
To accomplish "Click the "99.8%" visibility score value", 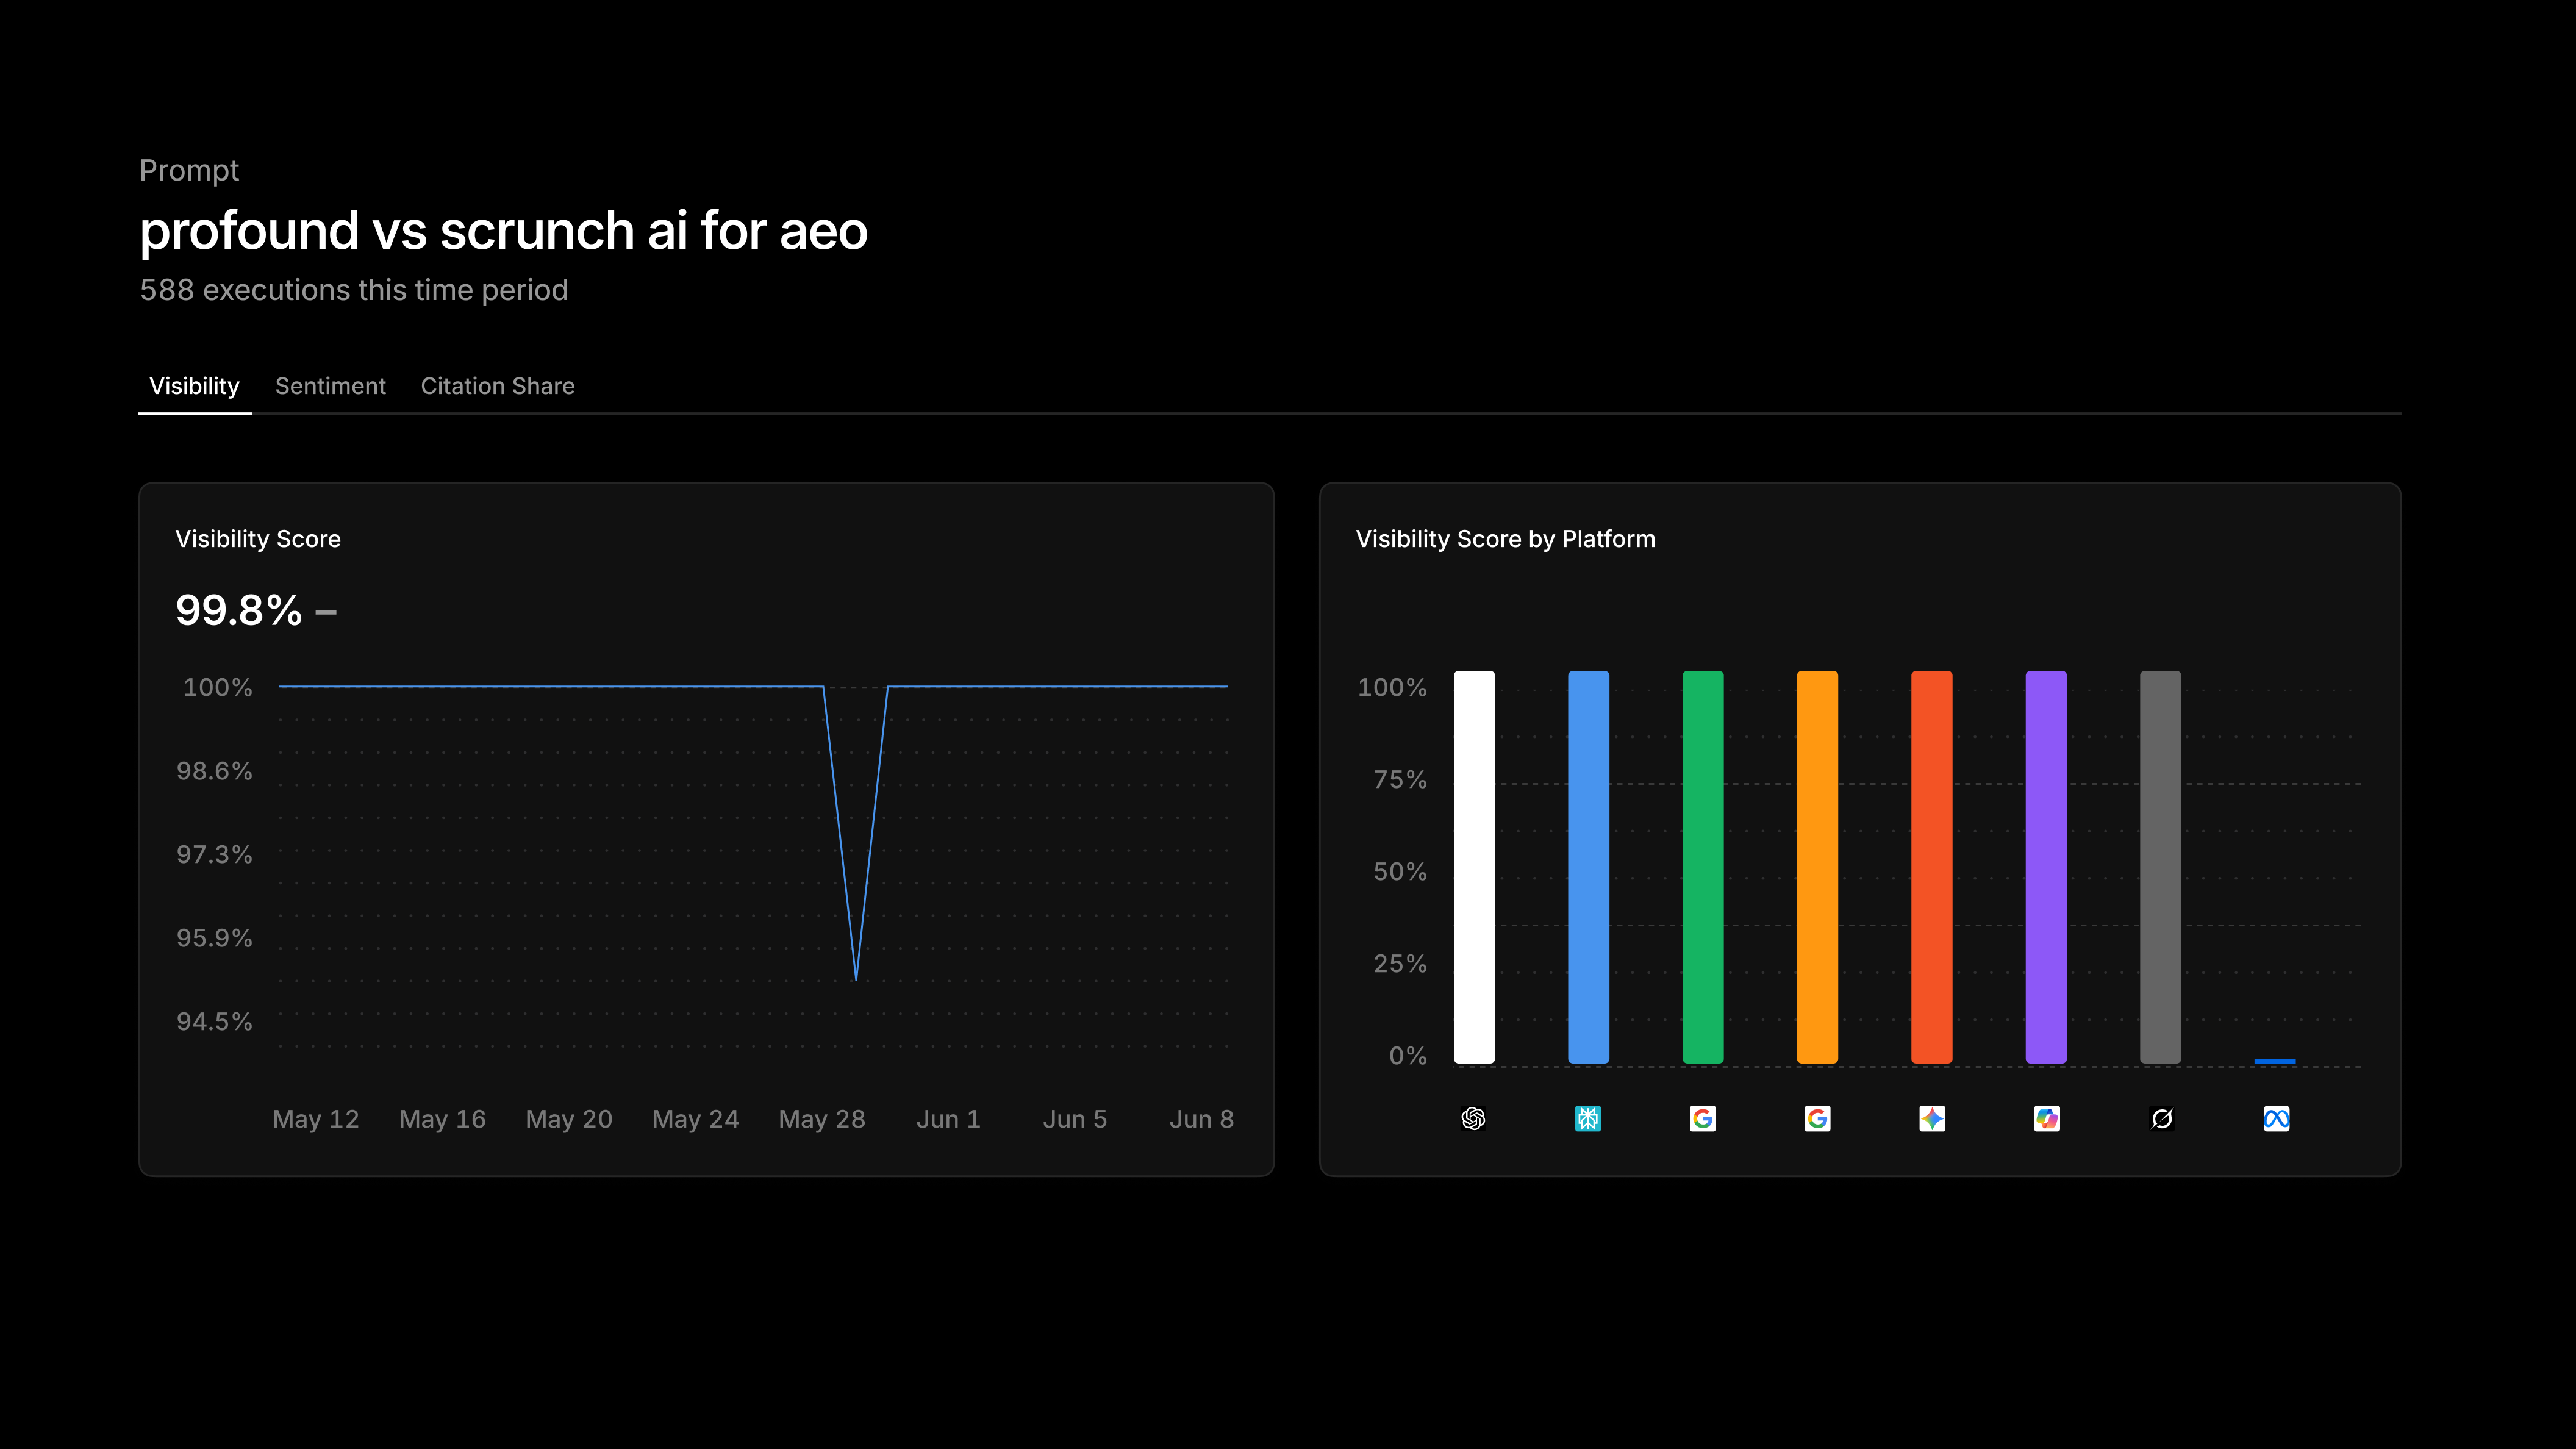I will click(x=239, y=610).
